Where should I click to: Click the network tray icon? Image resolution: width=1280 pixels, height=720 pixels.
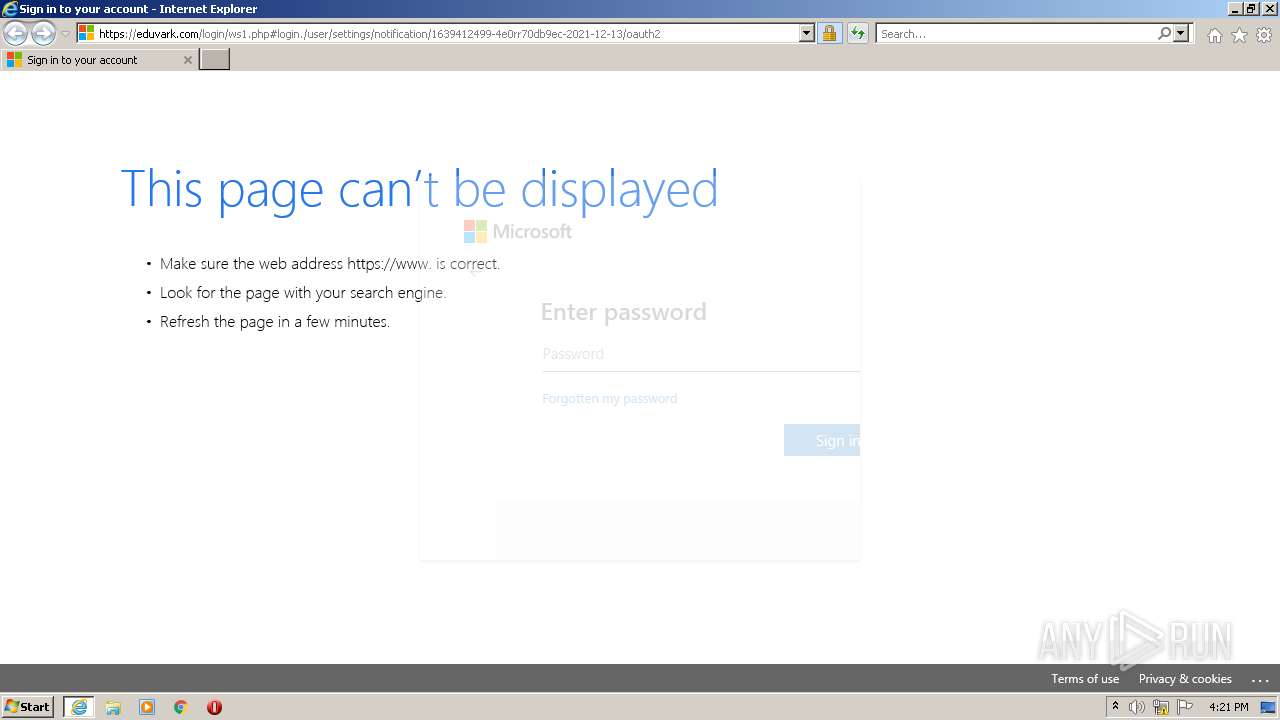1161,707
